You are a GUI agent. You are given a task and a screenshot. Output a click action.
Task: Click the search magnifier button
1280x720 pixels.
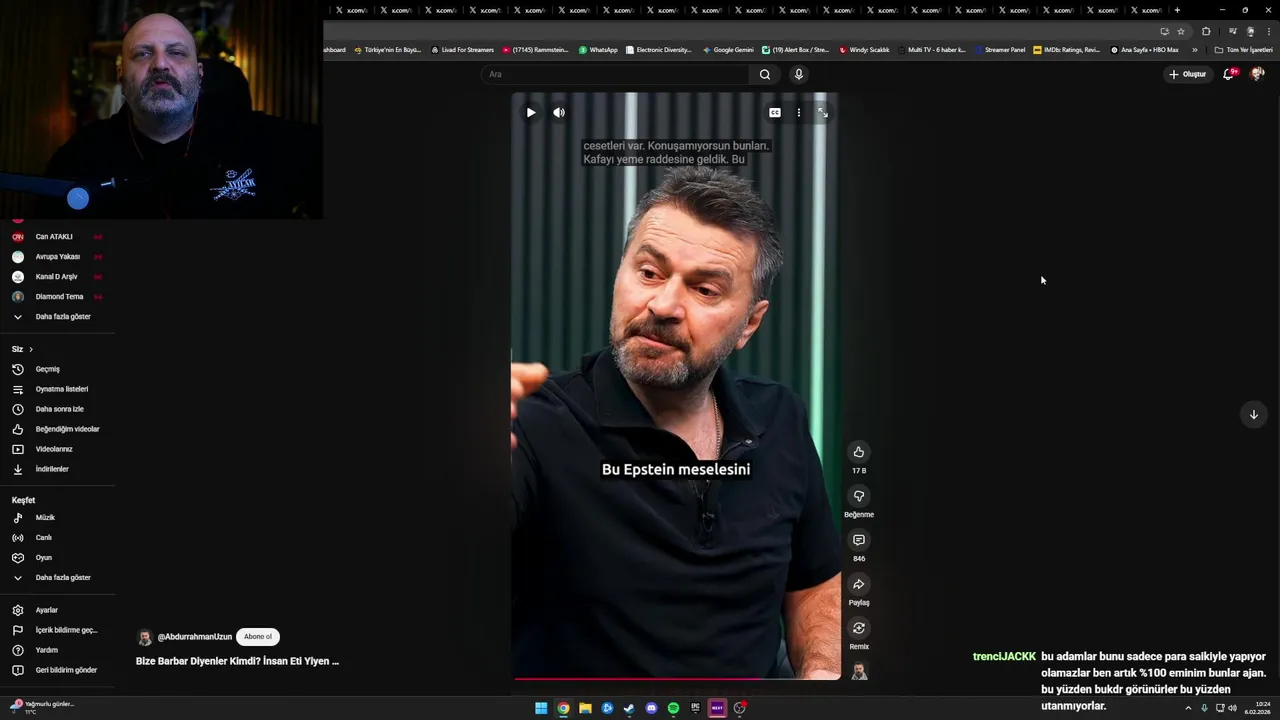click(765, 74)
